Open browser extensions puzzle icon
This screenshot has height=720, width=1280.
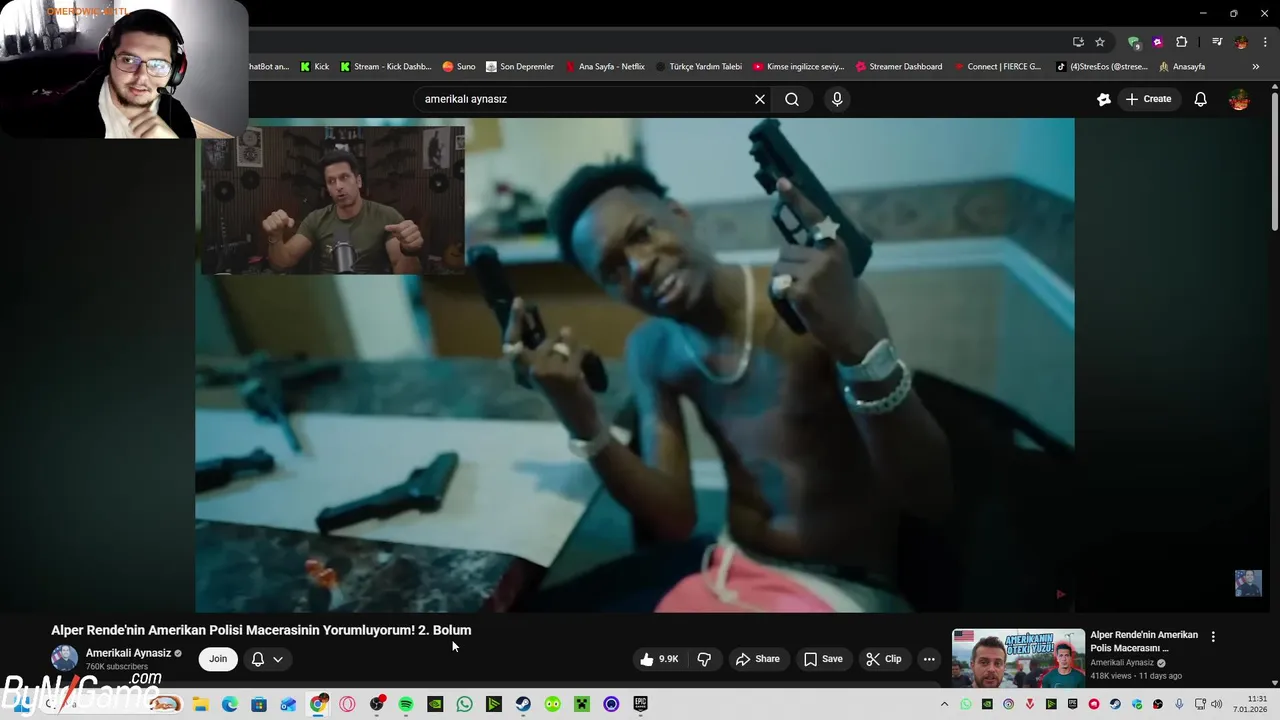point(1182,42)
